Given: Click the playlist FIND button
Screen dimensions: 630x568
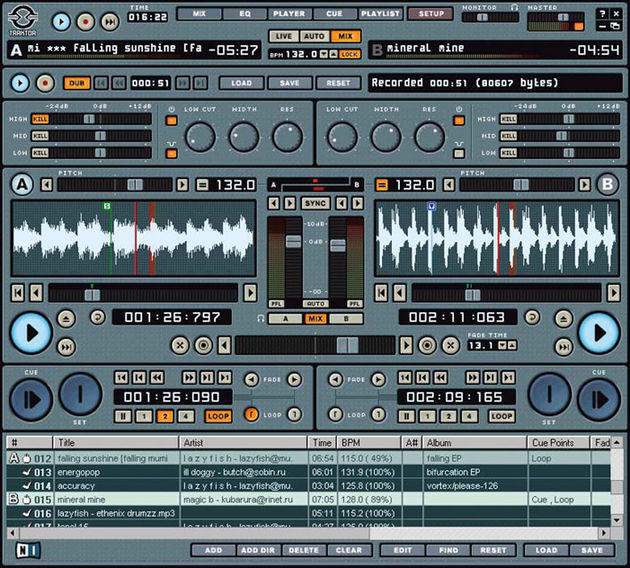Looking at the screenshot, I should [x=448, y=550].
